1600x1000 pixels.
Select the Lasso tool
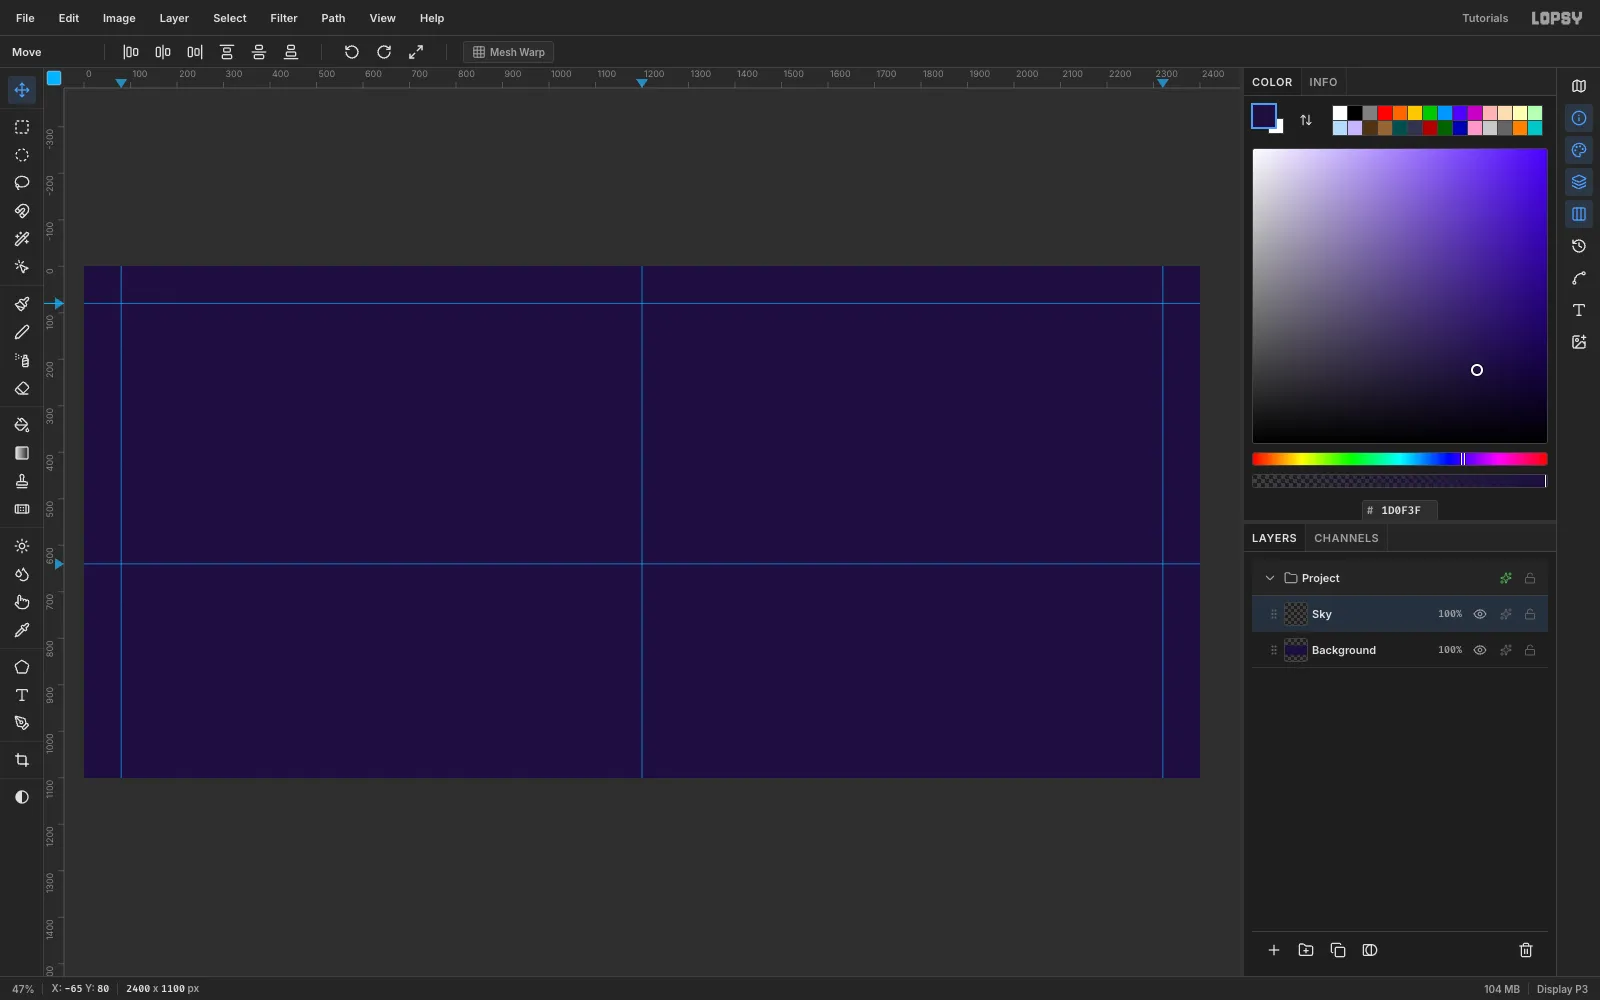click(22, 183)
